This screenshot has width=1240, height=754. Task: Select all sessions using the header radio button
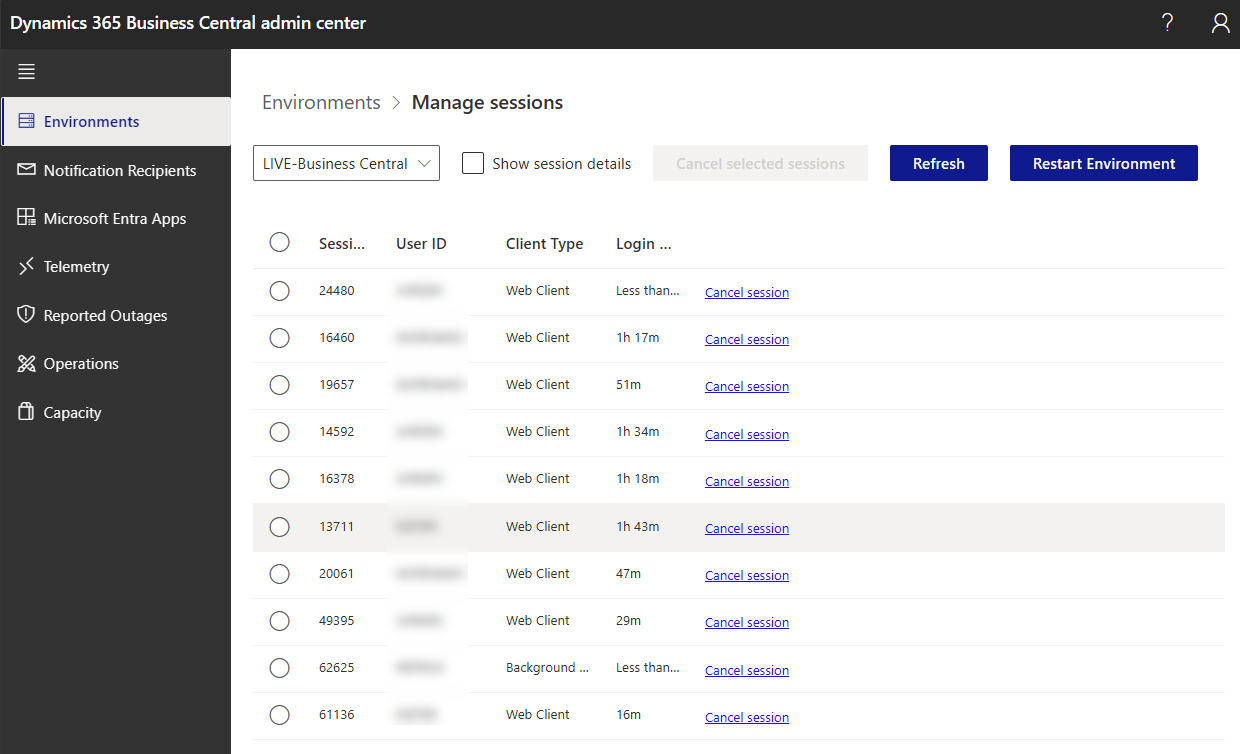point(280,242)
